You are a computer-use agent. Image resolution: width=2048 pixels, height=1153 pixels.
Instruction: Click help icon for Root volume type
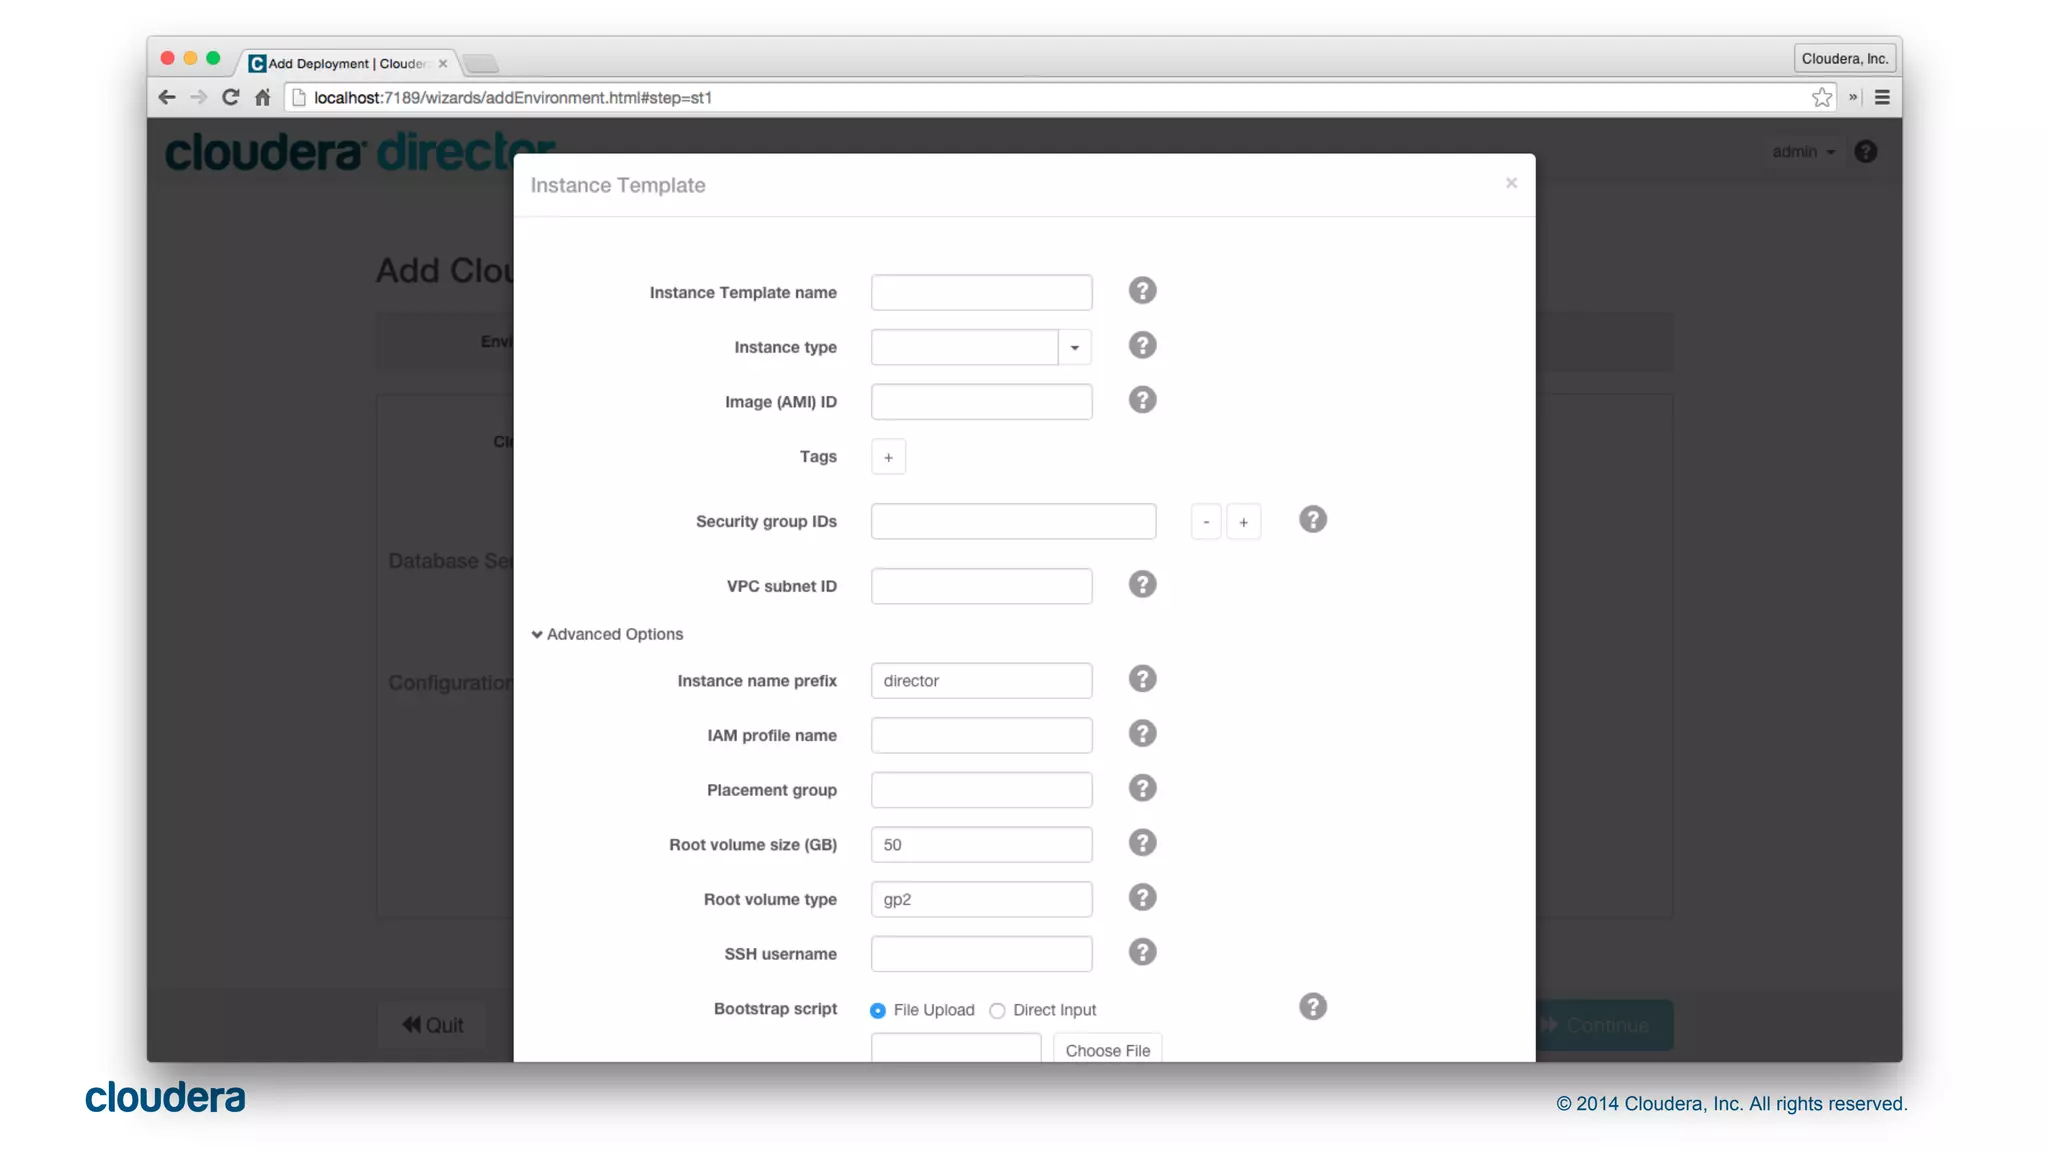pos(1142,898)
